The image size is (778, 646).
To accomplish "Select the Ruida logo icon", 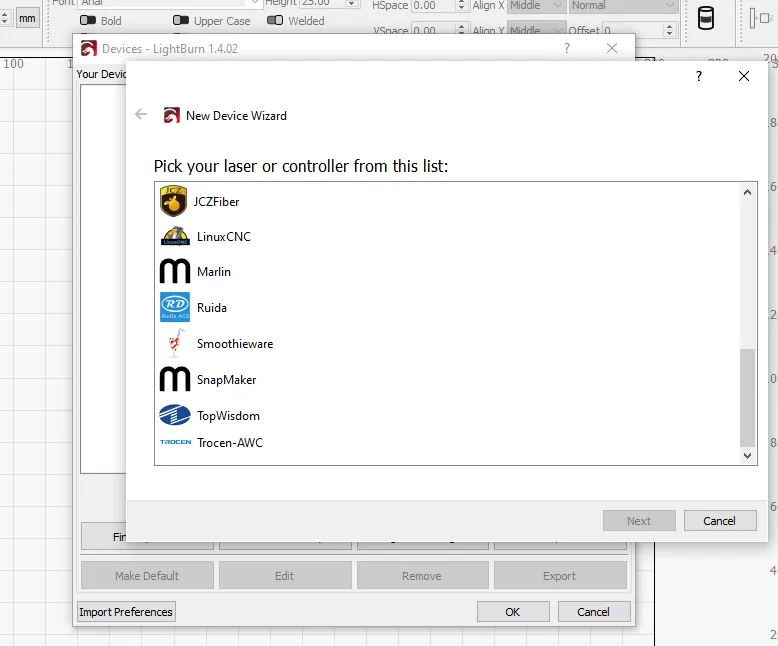I will (x=175, y=307).
